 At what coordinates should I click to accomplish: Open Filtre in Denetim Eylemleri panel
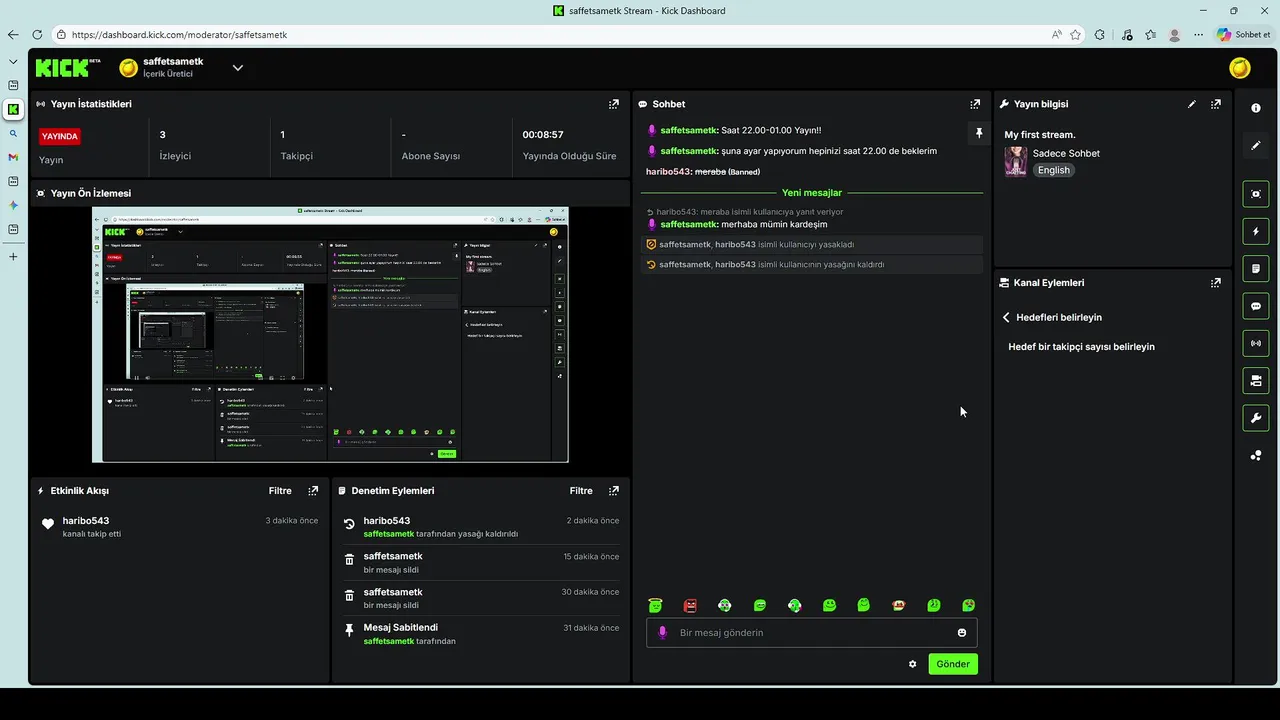(581, 491)
